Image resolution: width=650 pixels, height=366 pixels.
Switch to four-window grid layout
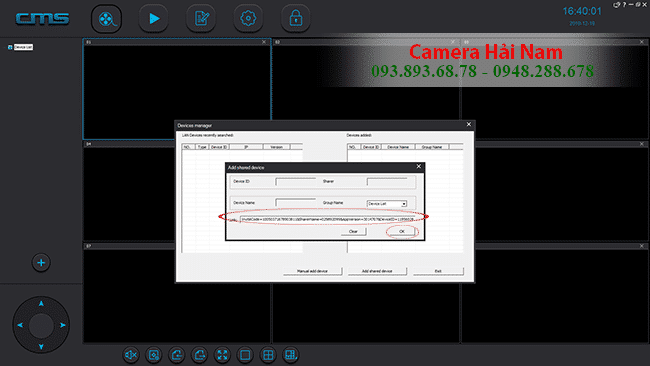click(268, 355)
